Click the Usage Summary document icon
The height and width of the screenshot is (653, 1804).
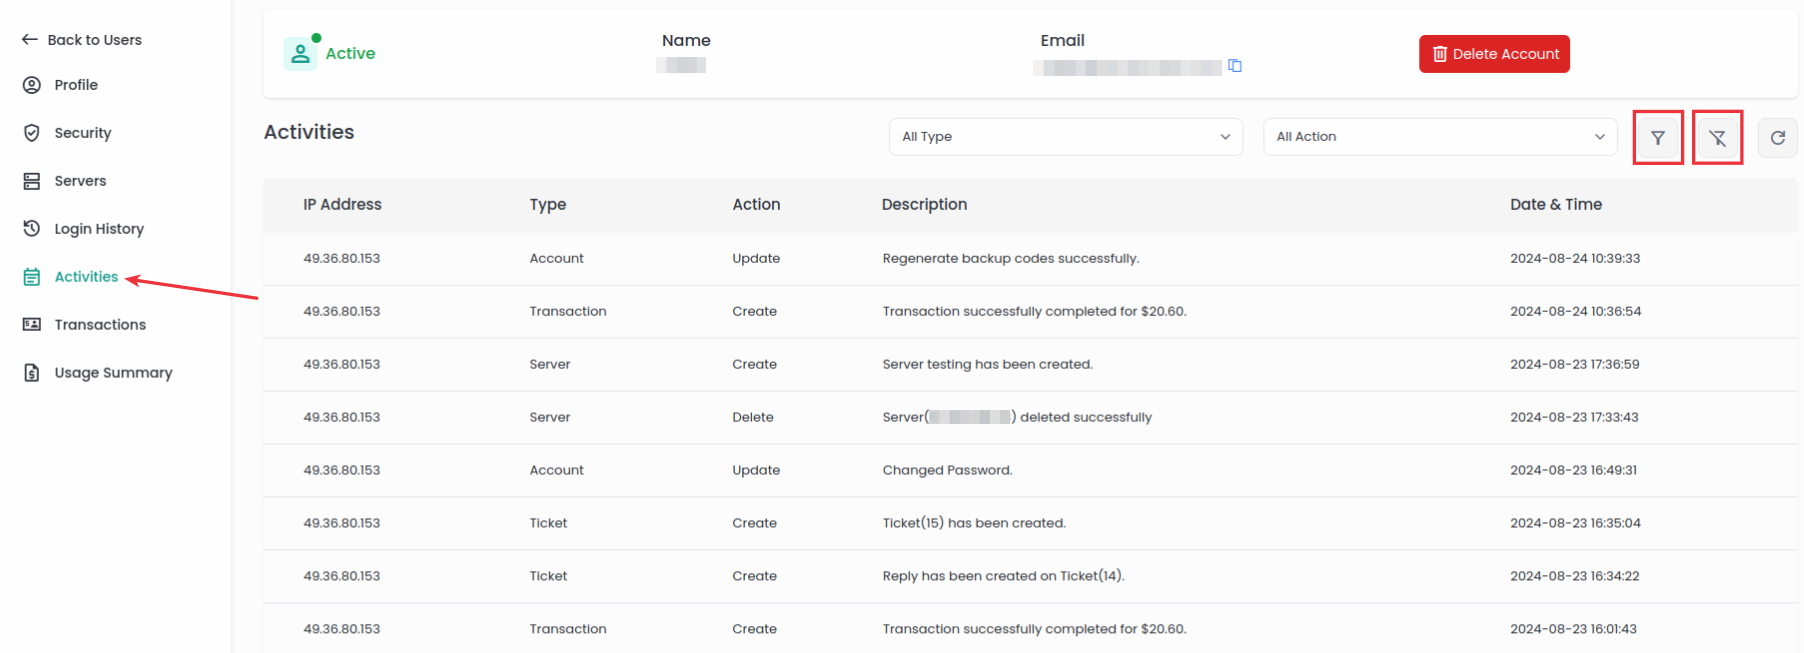pyautogui.click(x=32, y=373)
